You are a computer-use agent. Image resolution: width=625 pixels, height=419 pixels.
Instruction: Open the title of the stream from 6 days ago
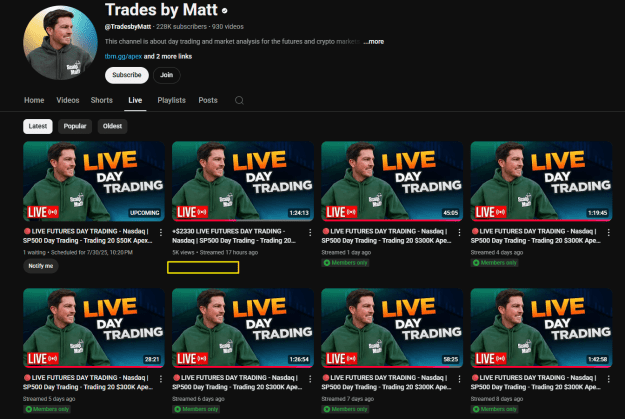tap(237, 382)
